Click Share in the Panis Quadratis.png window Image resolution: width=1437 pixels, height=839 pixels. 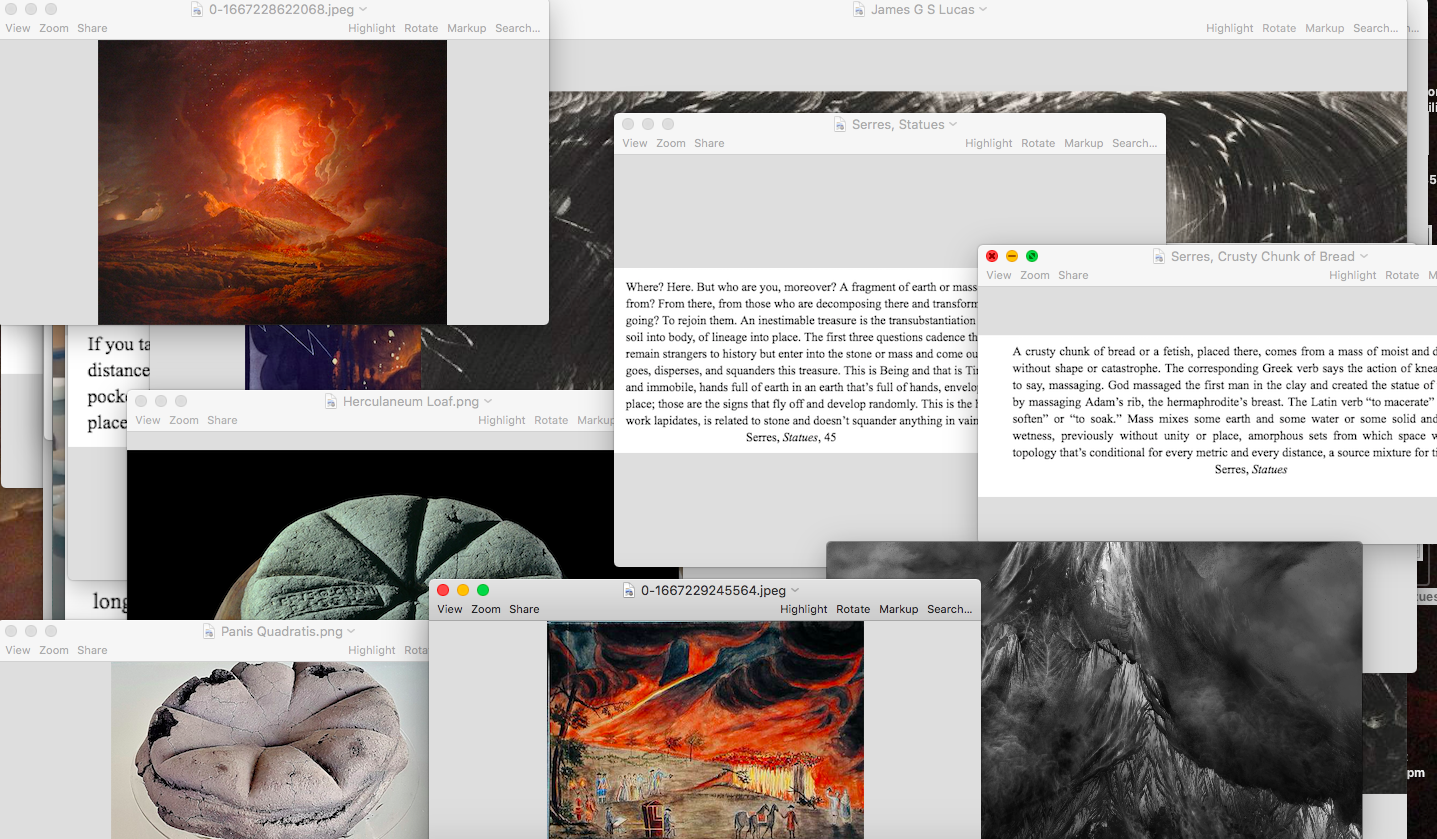point(92,650)
